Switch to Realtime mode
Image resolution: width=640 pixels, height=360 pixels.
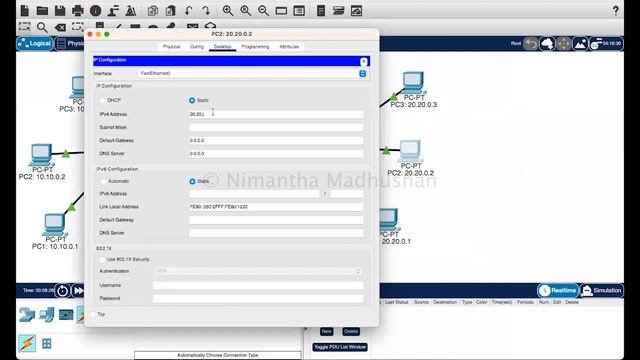558,291
